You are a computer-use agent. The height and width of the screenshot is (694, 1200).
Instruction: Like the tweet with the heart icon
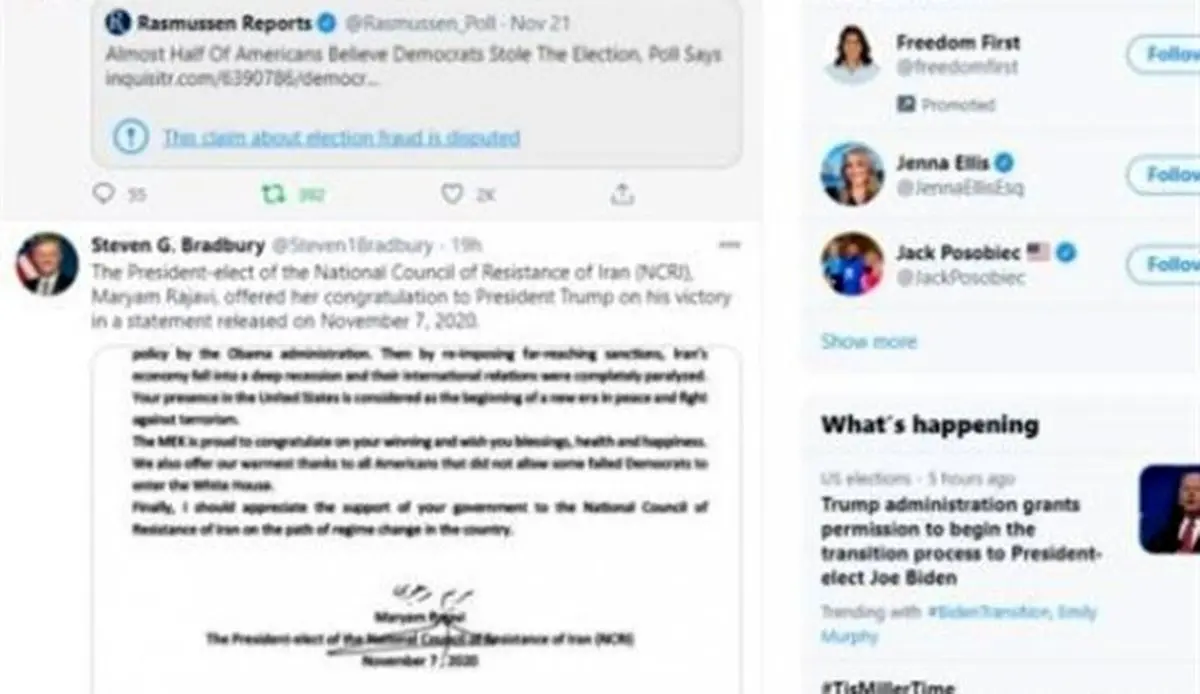coord(452,194)
